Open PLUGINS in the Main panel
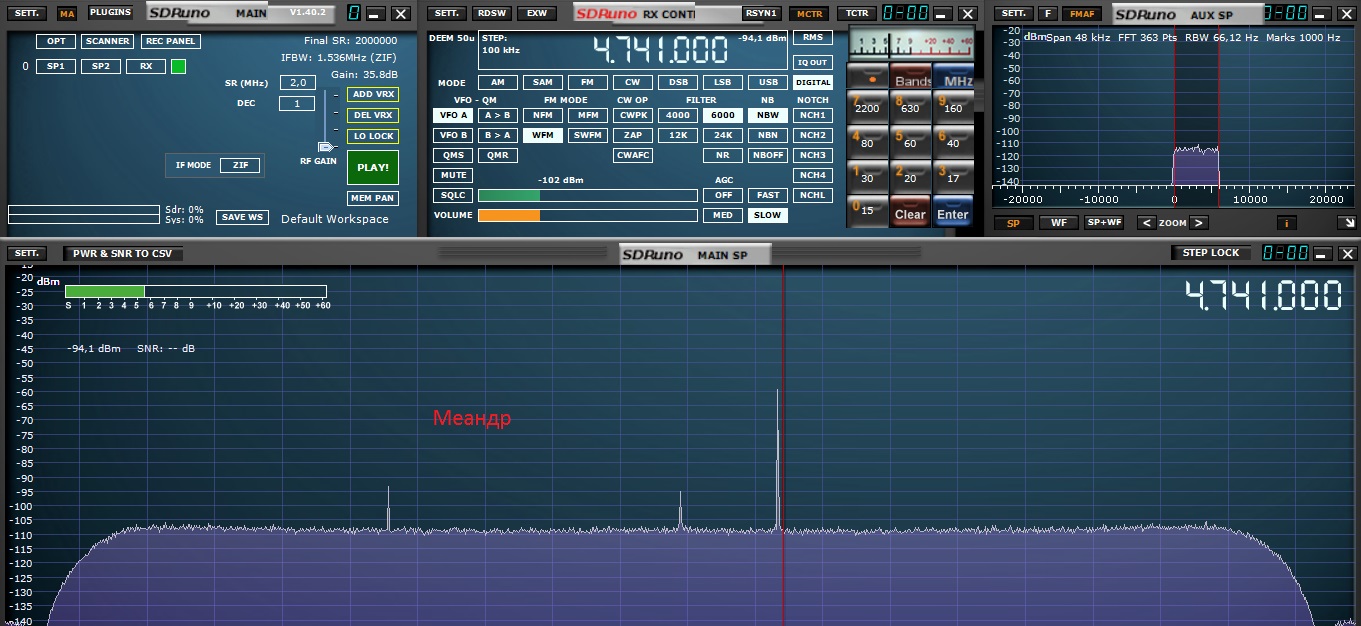Screen dimensions: 1361x626 click(x=110, y=13)
